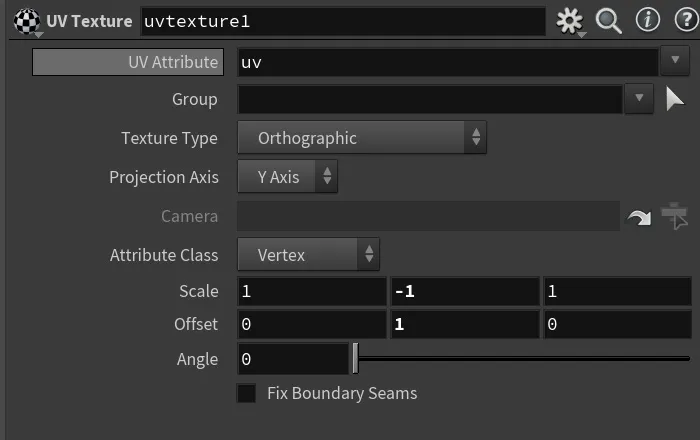Expand the Group field dropdown arrow
Image resolution: width=700 pixels, height=440 pixels.
(x=639, y=99)
